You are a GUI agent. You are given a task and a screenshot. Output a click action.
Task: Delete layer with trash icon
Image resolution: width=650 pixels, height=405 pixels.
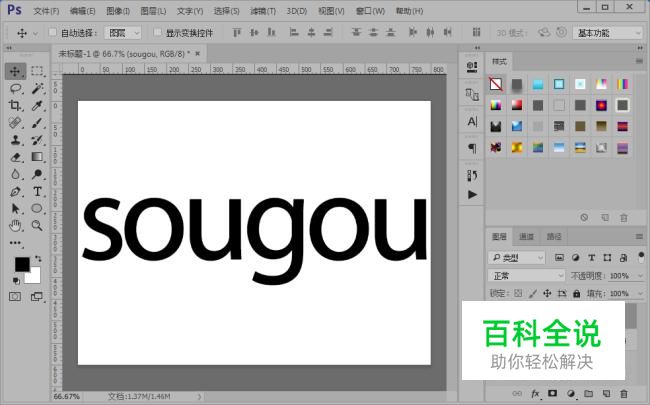(623, 393)
